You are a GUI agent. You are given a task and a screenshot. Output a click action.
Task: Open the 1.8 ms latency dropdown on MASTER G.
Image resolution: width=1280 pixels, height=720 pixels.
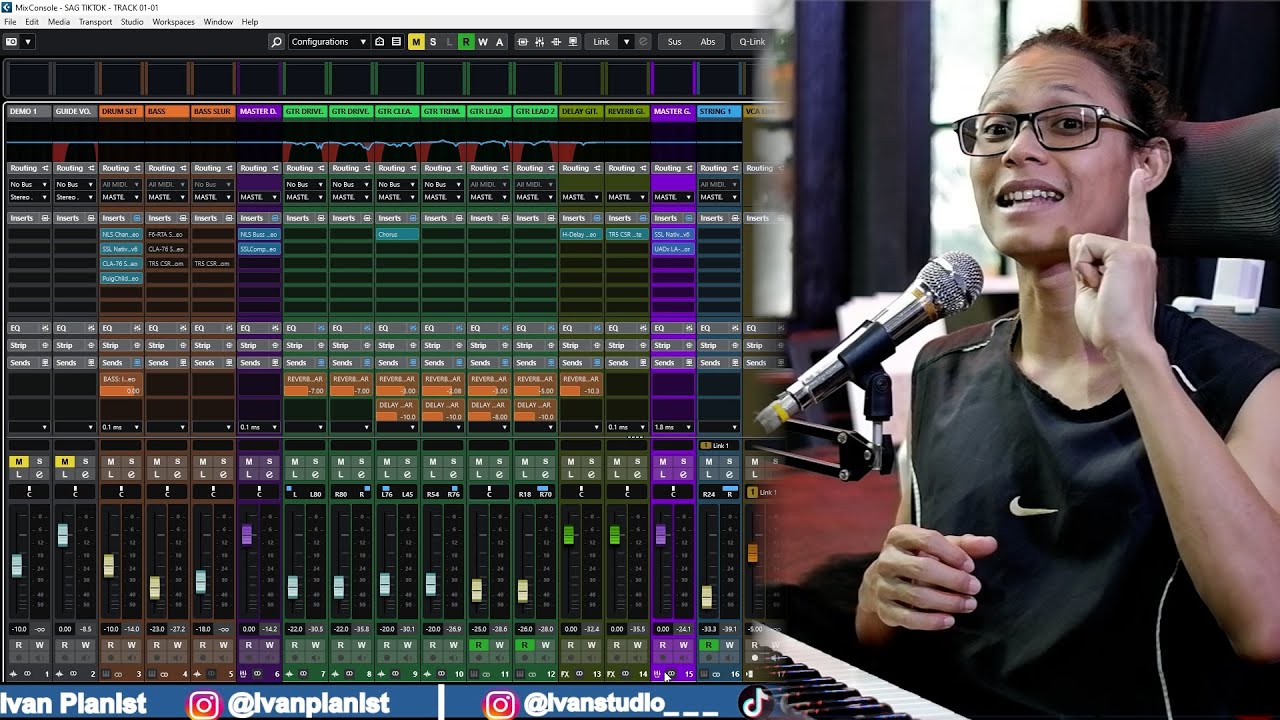pyautogui.click(x=673, y=427)
